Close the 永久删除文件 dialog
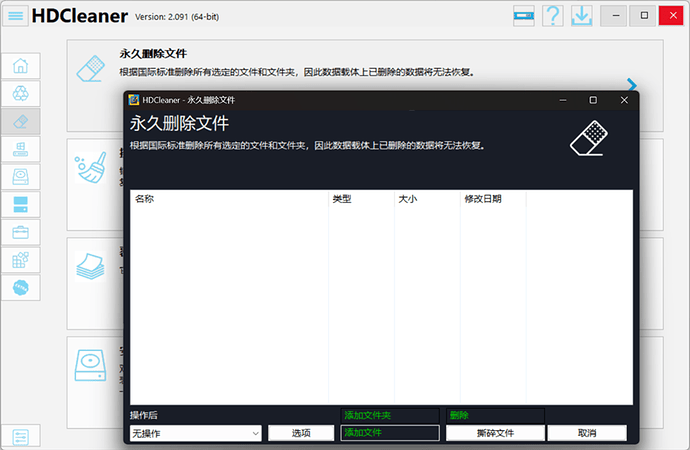Screen dimensions: 690x450 point(624,100)
